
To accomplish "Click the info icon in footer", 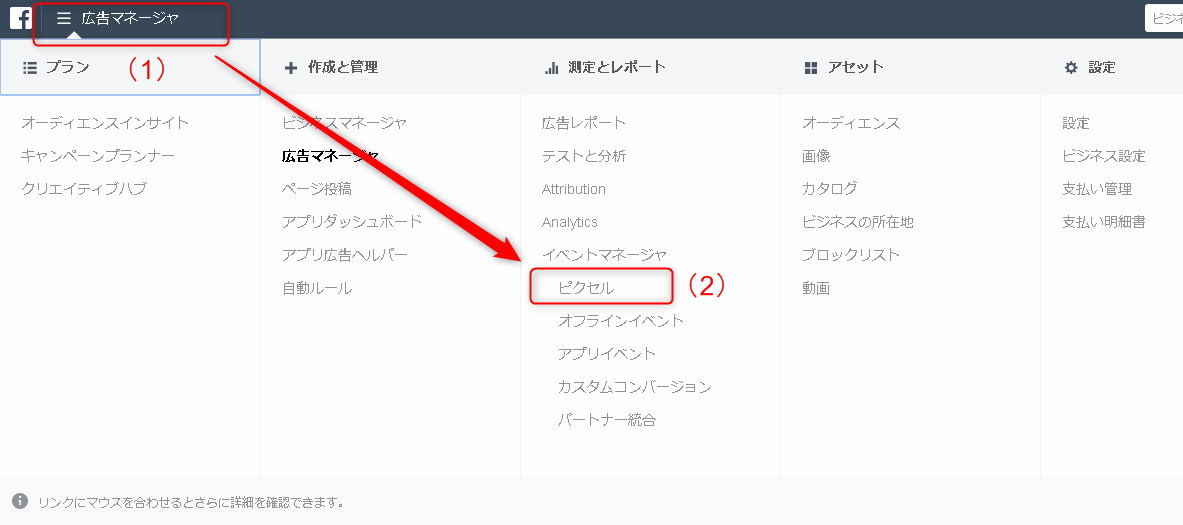I will click(x=20, y=501).
